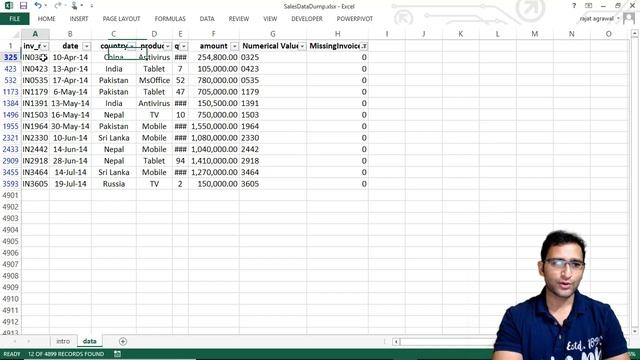
Task: Click product cell MsOffice
Action: point(154,80)
